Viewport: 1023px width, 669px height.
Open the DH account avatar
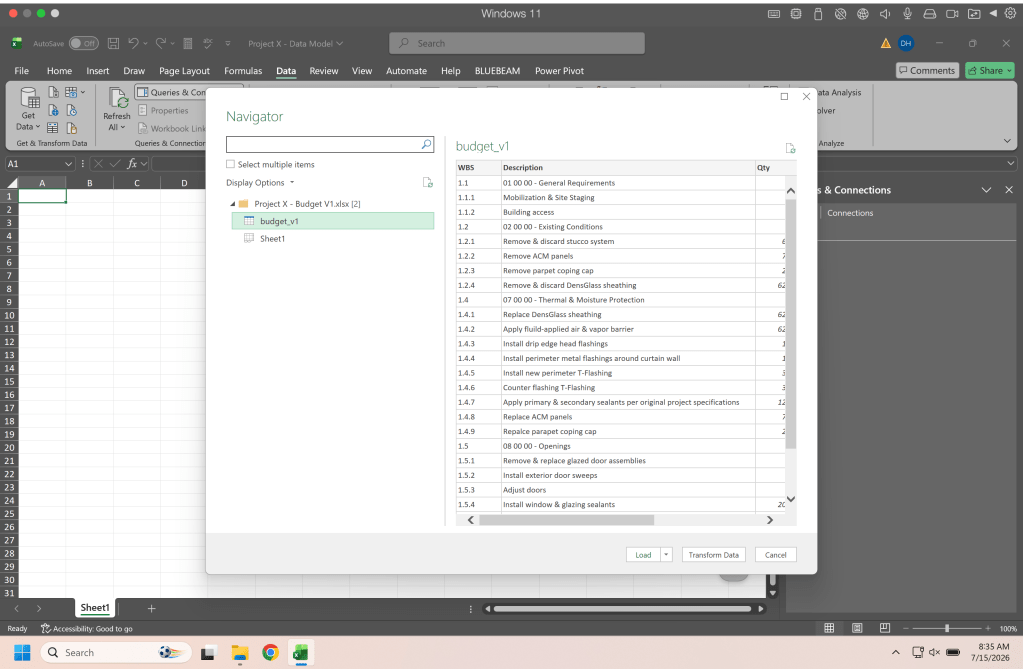tap(906, 44)
